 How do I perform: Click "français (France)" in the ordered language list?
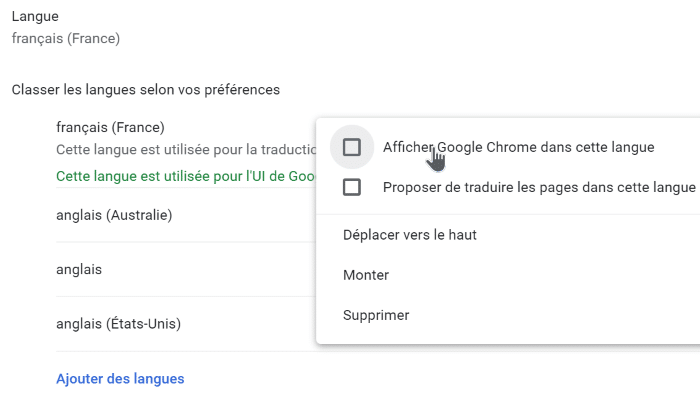(x=110, y=127)
